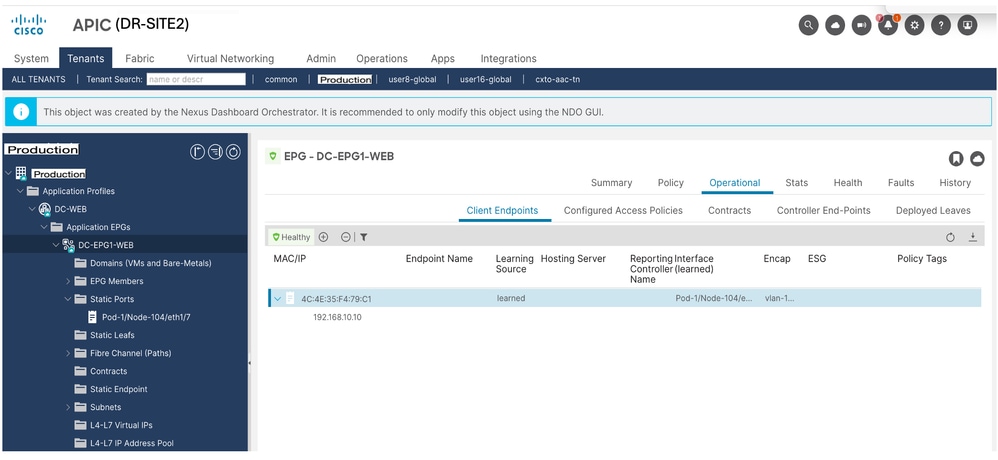Screen dimensions: 998x460
Task: Open the user8-global tenant link
Action: point(412,80)
